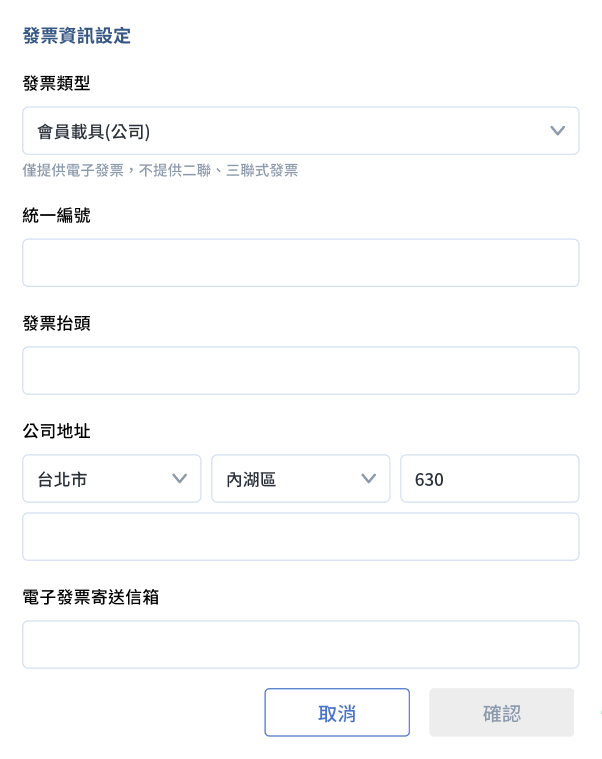Focus the 電子發票寄送信箱 email input
Screen dimensions: 602x759
tap(300, 645)
